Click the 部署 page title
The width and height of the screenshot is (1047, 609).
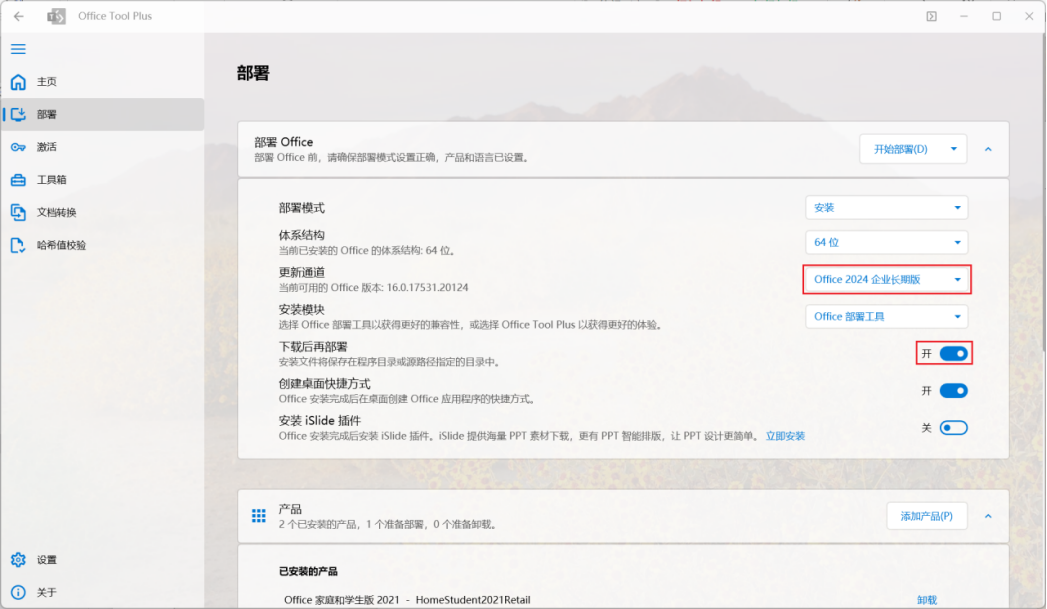point(253,73)
